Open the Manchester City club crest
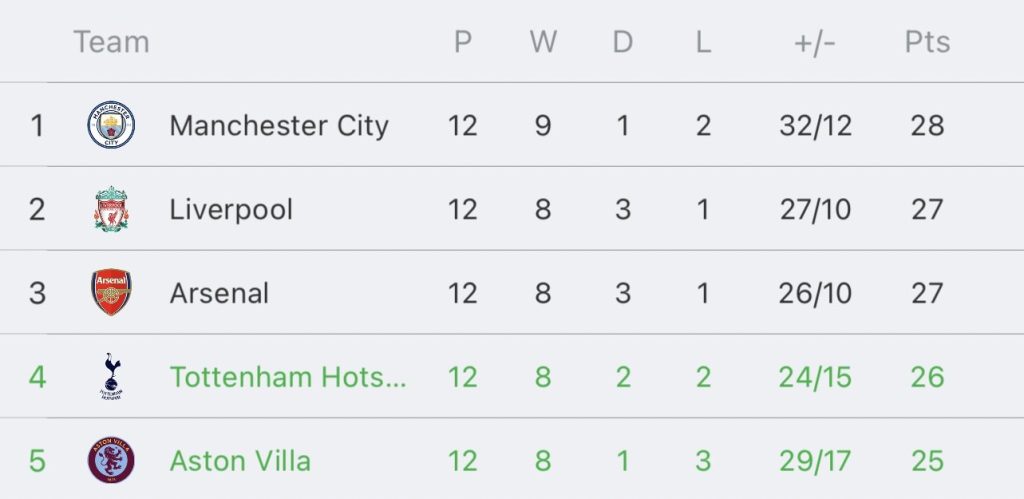The width and height of the screenshot is (1024, 499). pyautogui.click(x=111, y=125)
